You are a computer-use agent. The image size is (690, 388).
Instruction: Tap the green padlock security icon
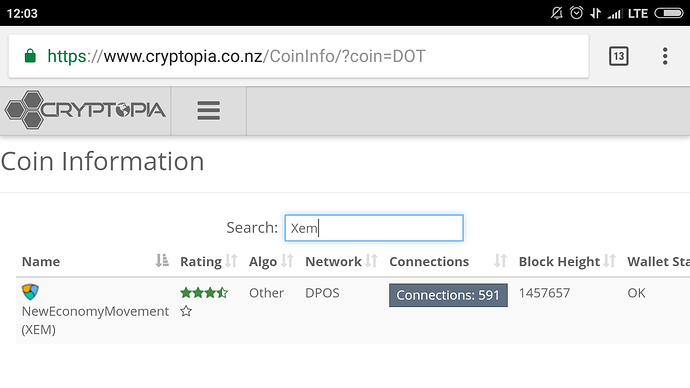30,56
